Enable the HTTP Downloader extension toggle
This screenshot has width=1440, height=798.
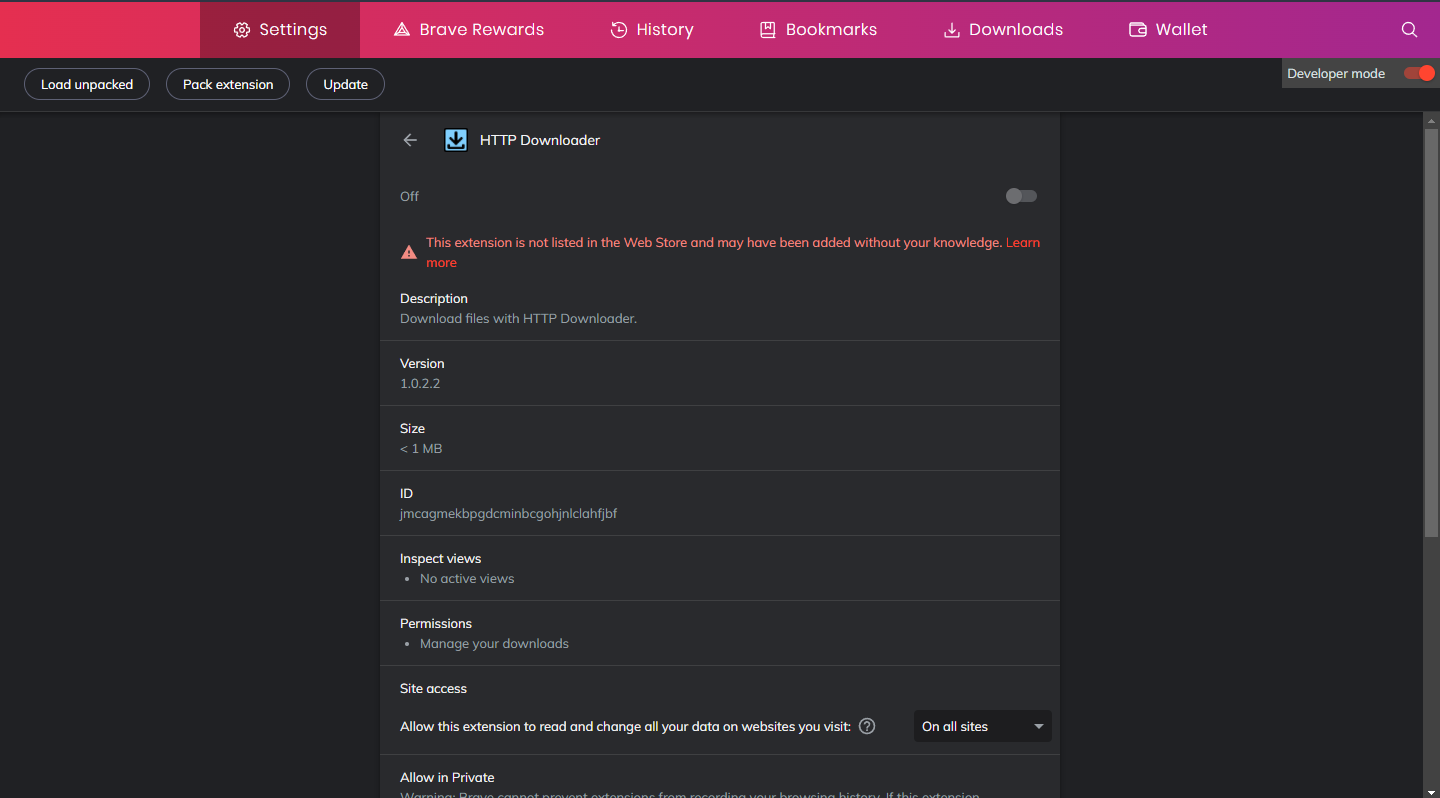[x=1021, y=196]
